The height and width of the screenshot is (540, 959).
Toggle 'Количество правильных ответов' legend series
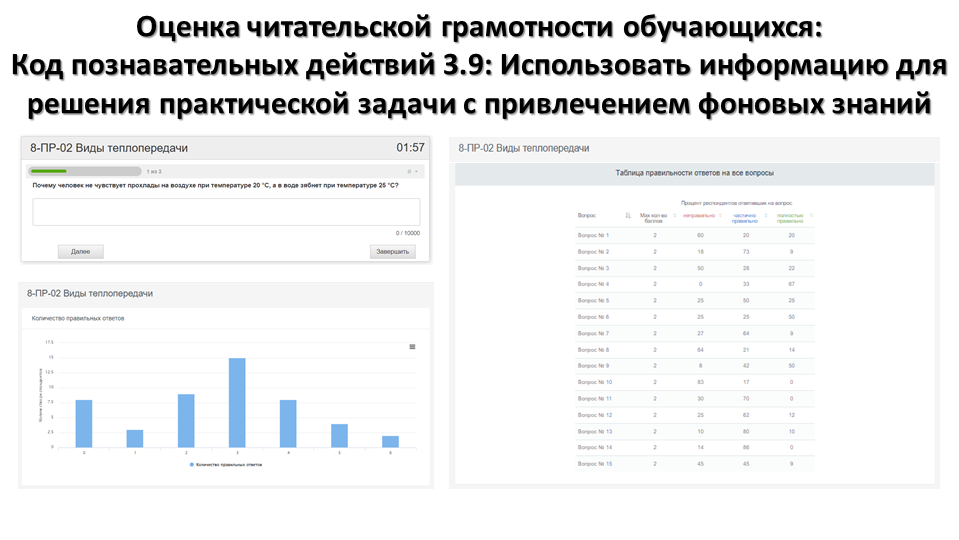point(226,465)
